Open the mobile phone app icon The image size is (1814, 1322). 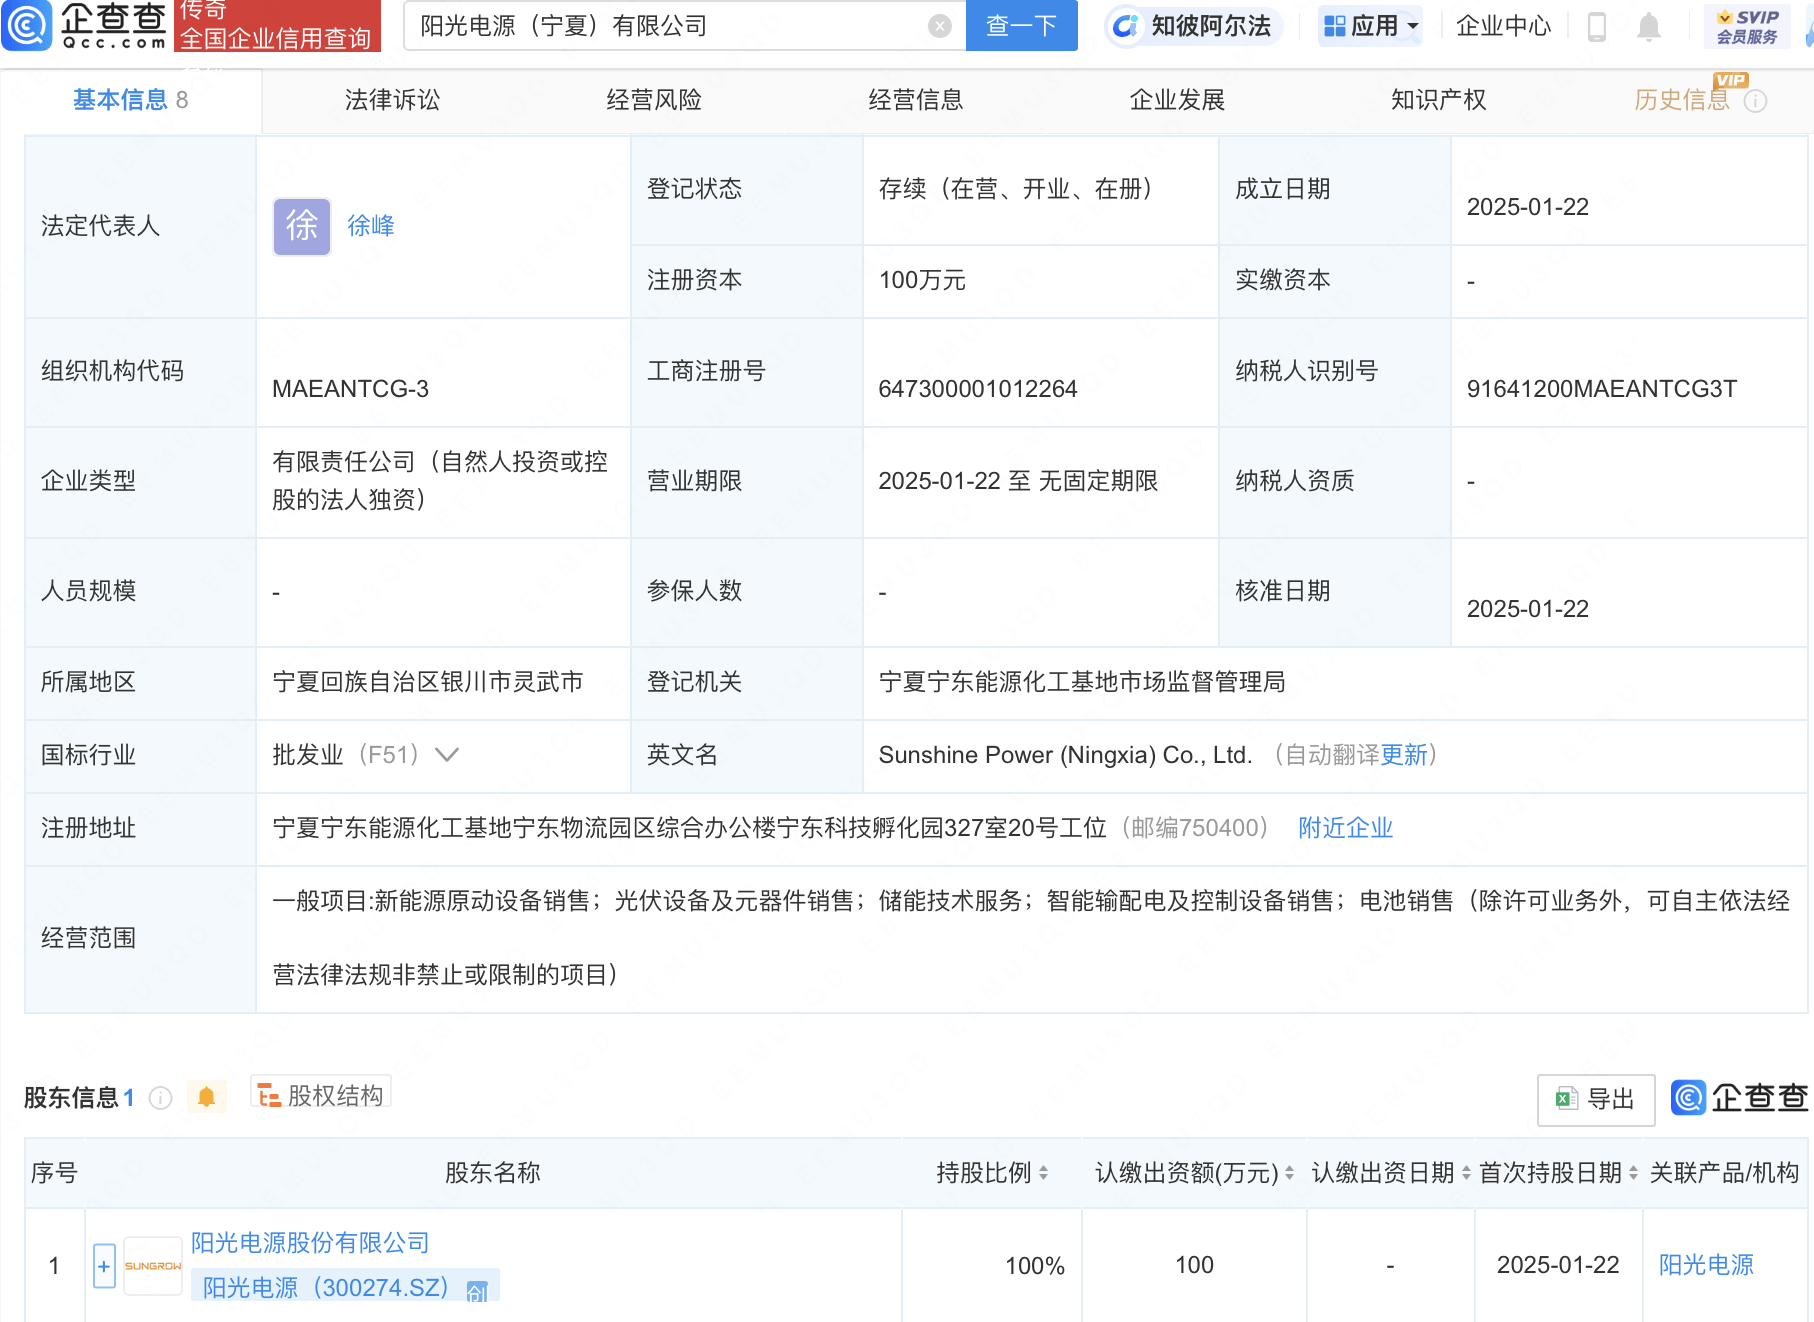tap(1597, 26)
